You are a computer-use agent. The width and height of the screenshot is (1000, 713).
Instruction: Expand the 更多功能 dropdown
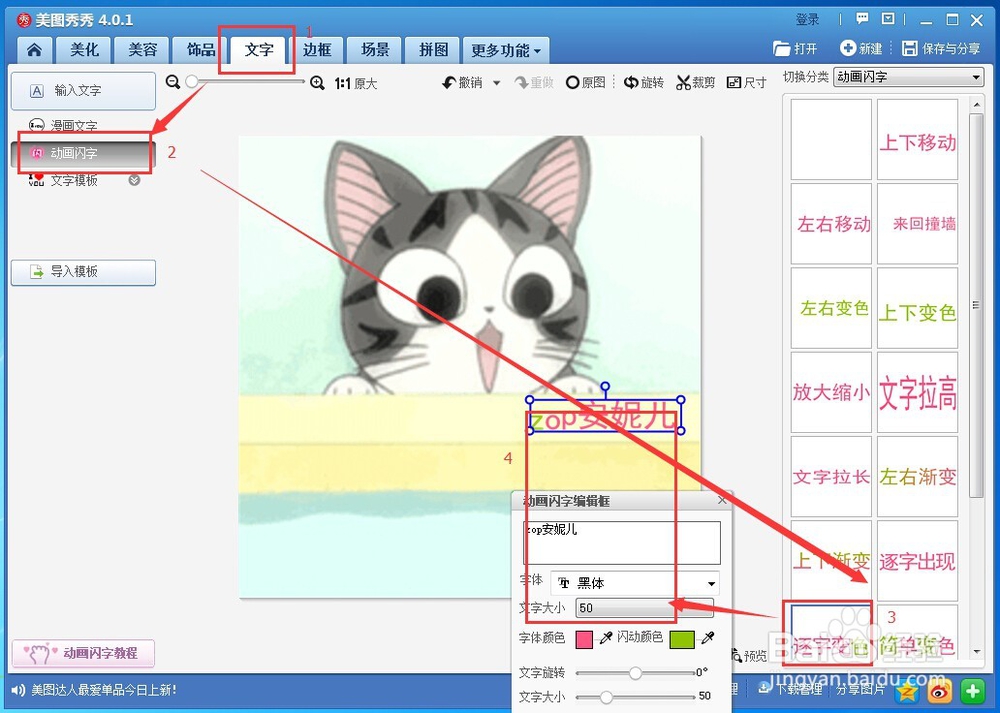(x=506, y=50)
